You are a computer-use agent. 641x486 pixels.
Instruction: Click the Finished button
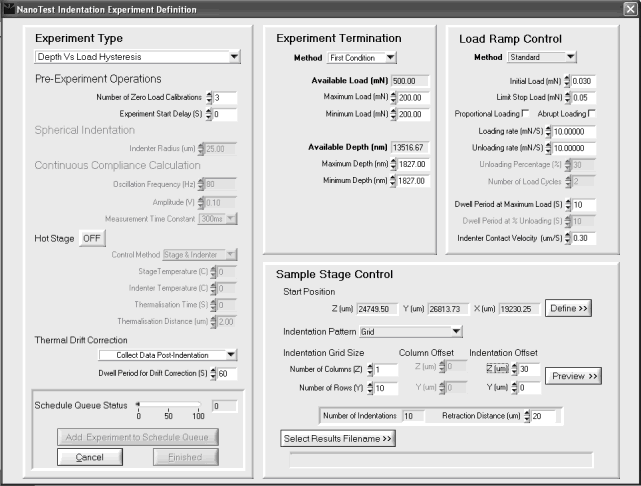186,457
